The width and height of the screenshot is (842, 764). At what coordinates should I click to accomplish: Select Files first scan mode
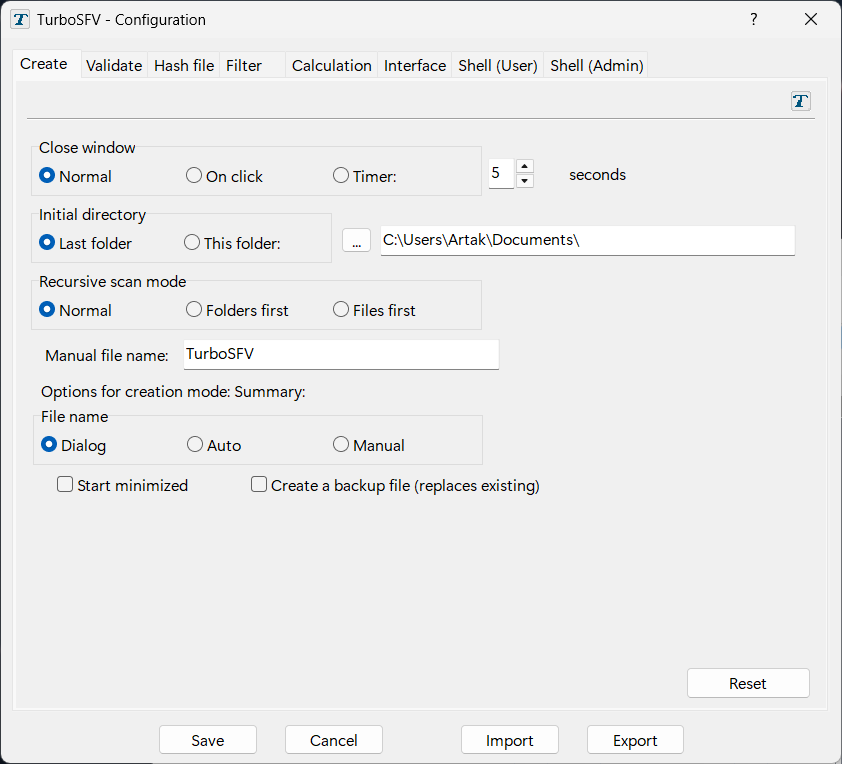point(341,310)
